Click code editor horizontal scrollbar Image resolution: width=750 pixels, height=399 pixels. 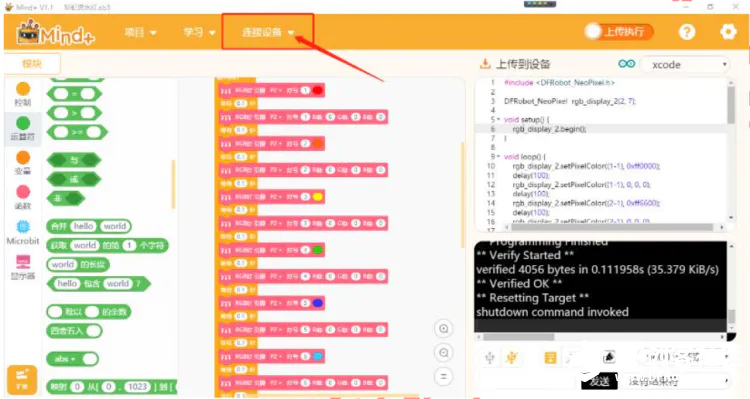click(x=612, y=227)
